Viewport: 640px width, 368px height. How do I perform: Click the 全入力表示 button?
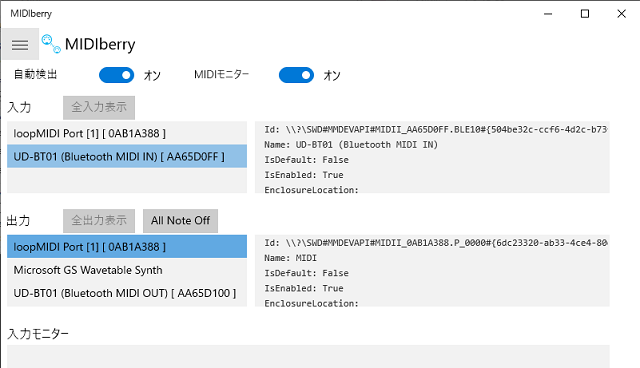click(99, 108)
